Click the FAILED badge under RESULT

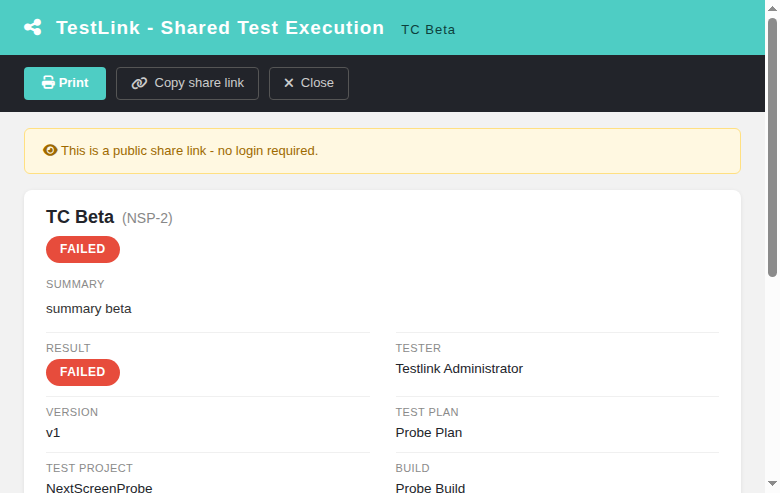(83, 372)
